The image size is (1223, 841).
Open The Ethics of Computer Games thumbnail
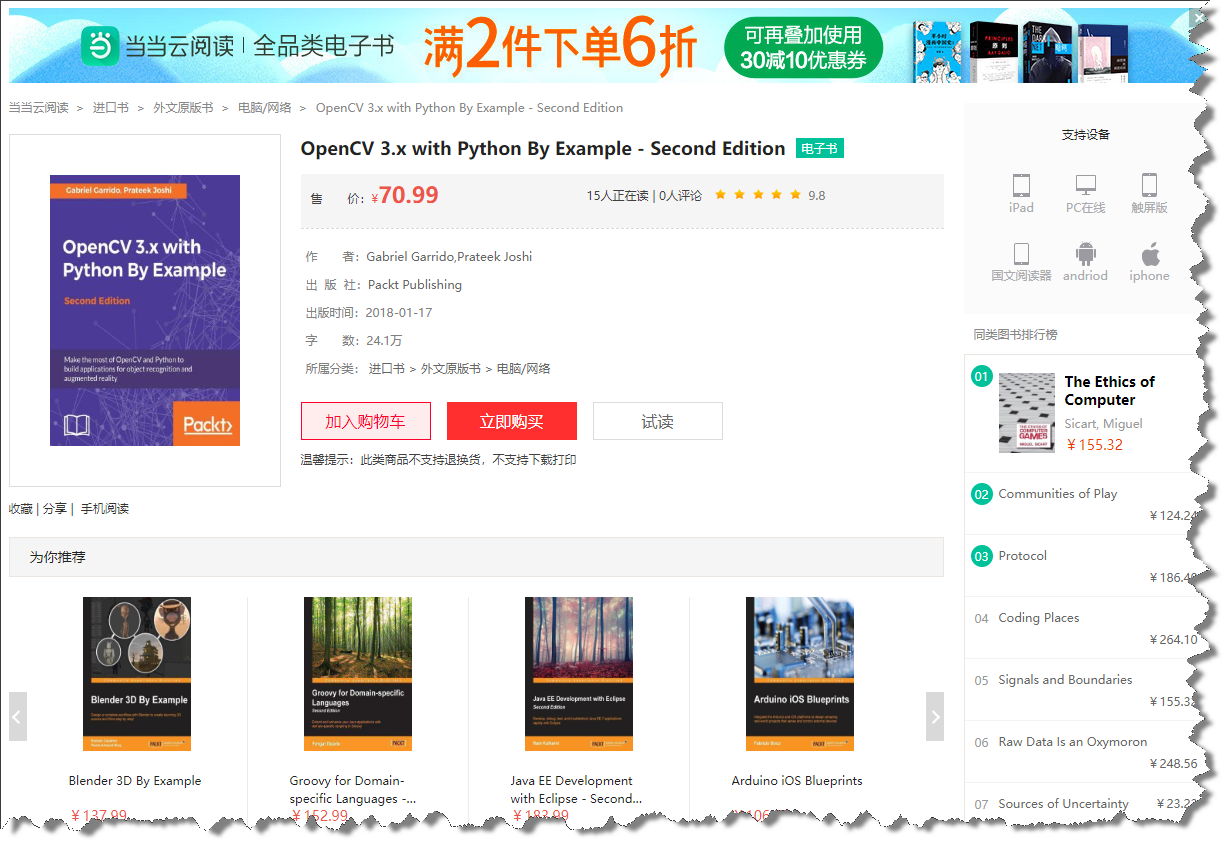tap(1027, 413)
